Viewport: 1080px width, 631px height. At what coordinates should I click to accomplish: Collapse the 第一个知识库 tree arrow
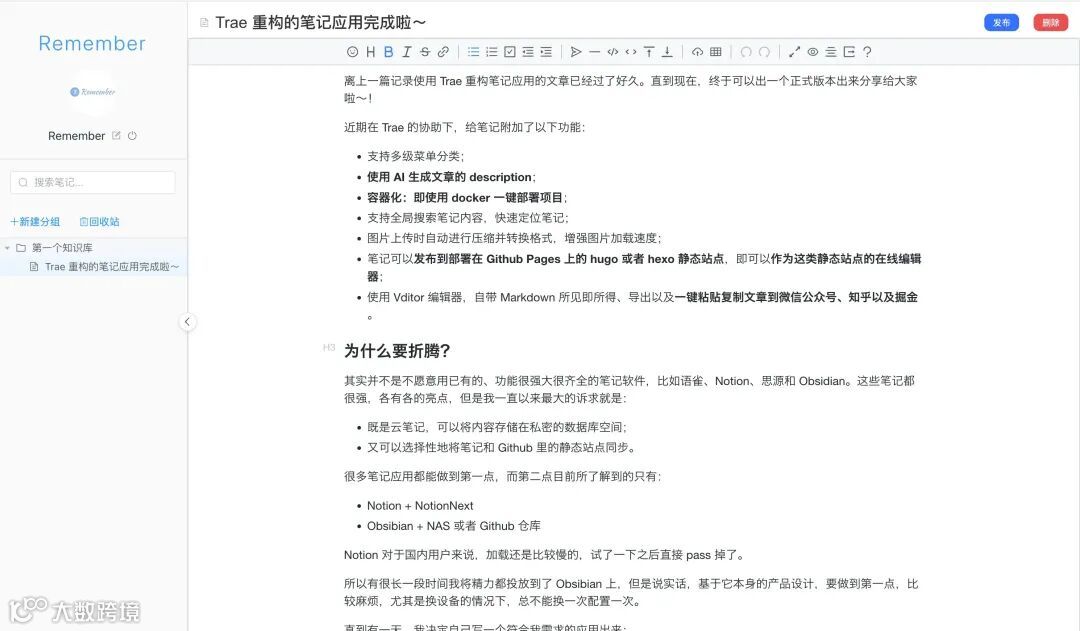8,248
